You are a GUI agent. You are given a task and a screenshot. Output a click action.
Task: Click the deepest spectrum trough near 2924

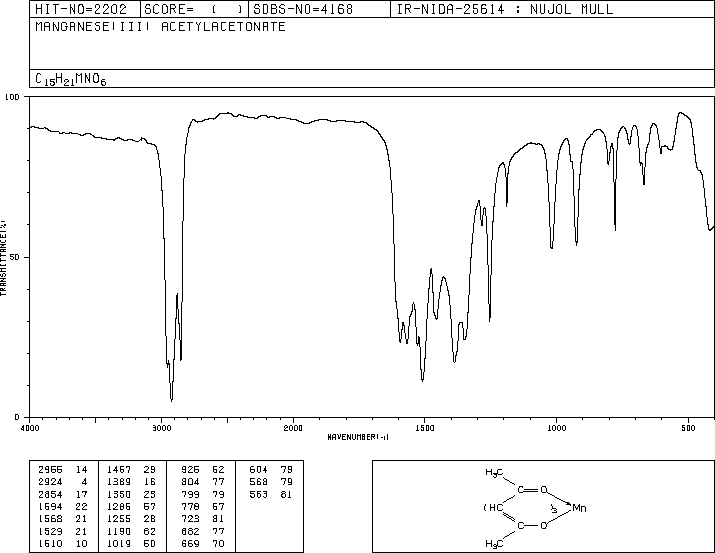click(171, 400)
